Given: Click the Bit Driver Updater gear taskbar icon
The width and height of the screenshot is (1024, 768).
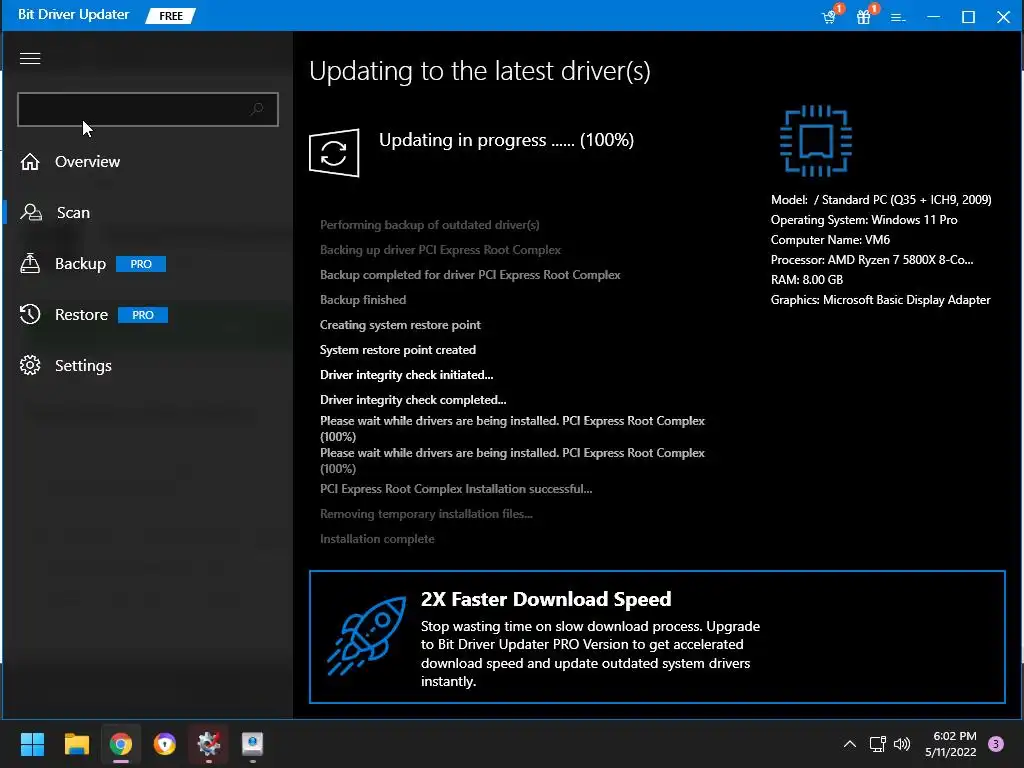Looking at the screenshot, I should (208, 744).
